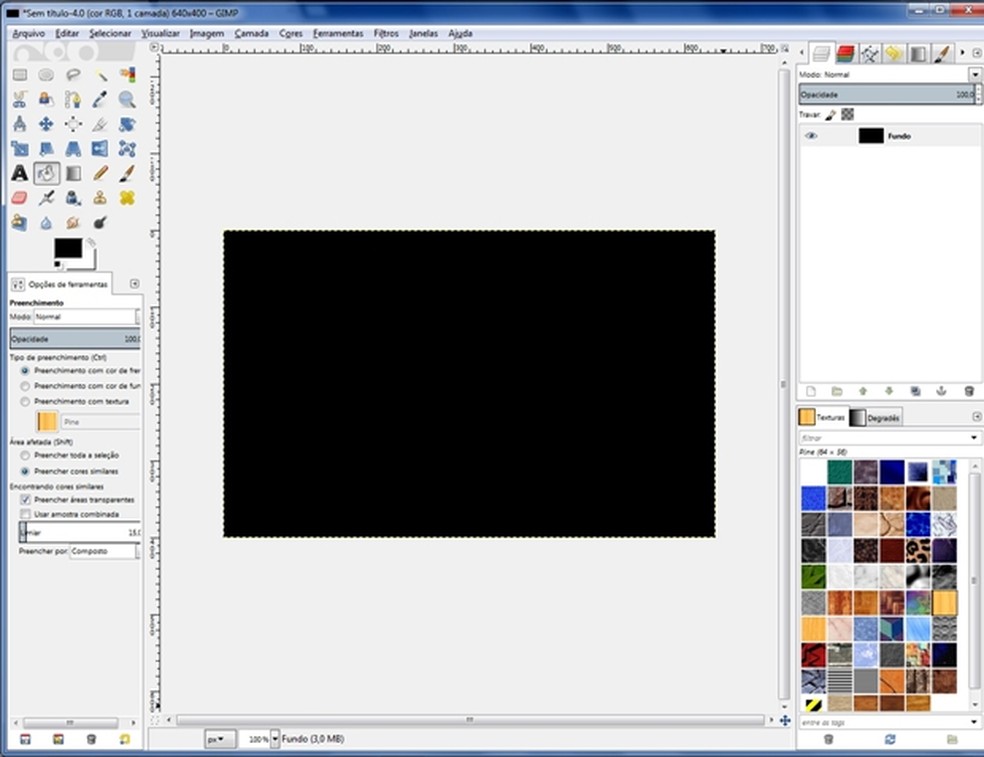Select the Blend gradient tool
984x757 pixels.
point(73,173)
